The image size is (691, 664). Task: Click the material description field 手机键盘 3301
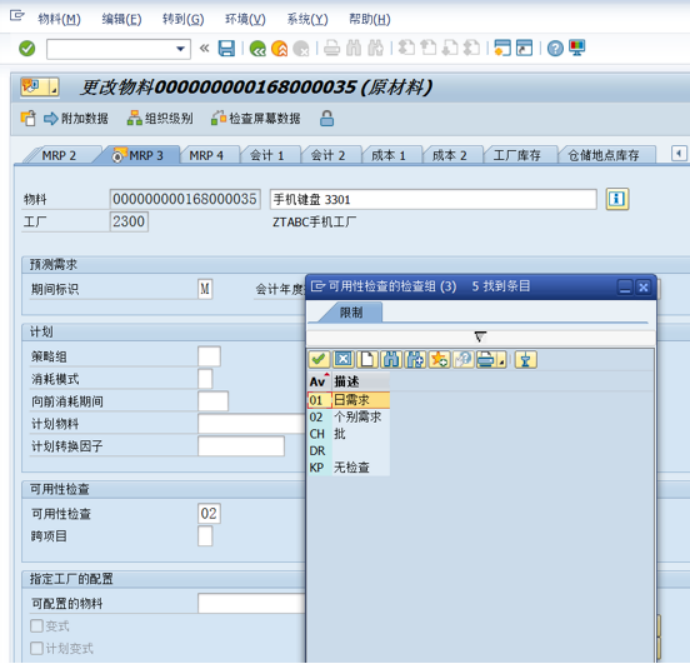point(433,200)
